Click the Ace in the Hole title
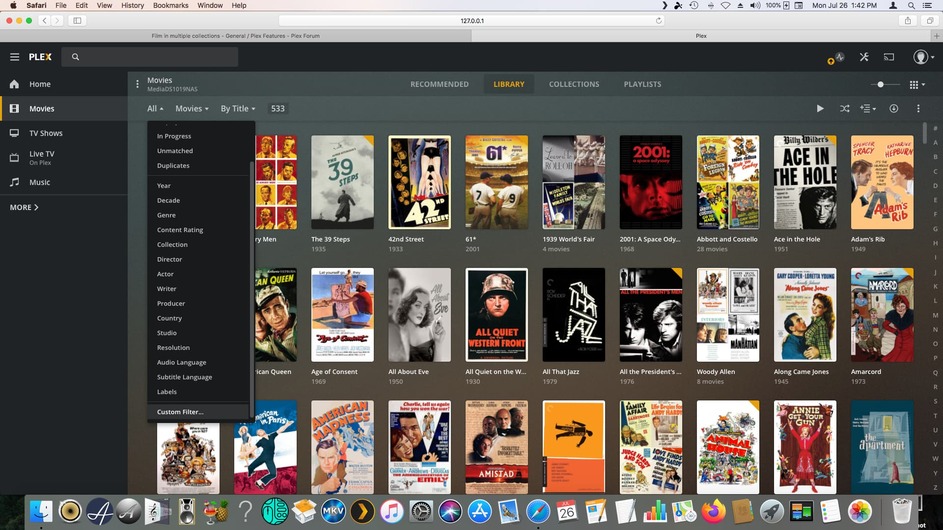This screenshot has width=943, height=530. click(796, 239)
